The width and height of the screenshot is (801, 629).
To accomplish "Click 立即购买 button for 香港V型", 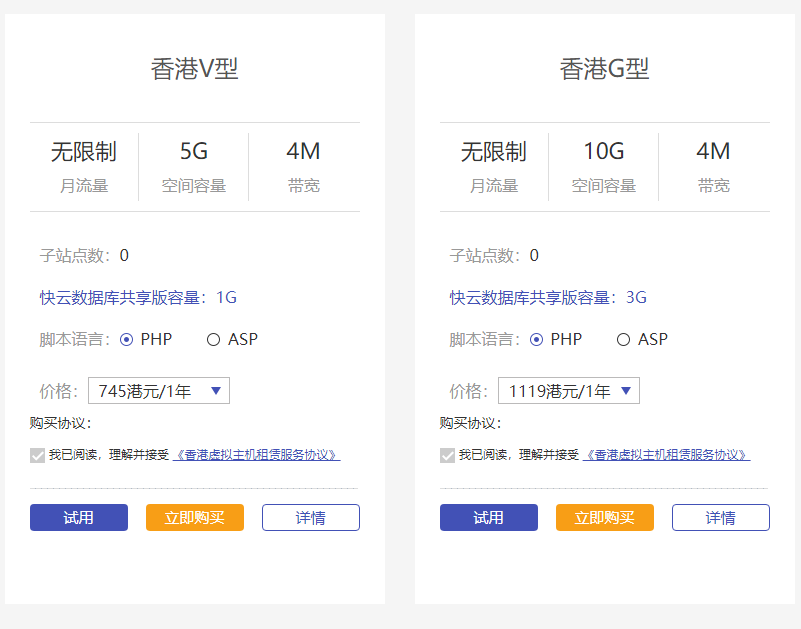I will pos(195,517).
